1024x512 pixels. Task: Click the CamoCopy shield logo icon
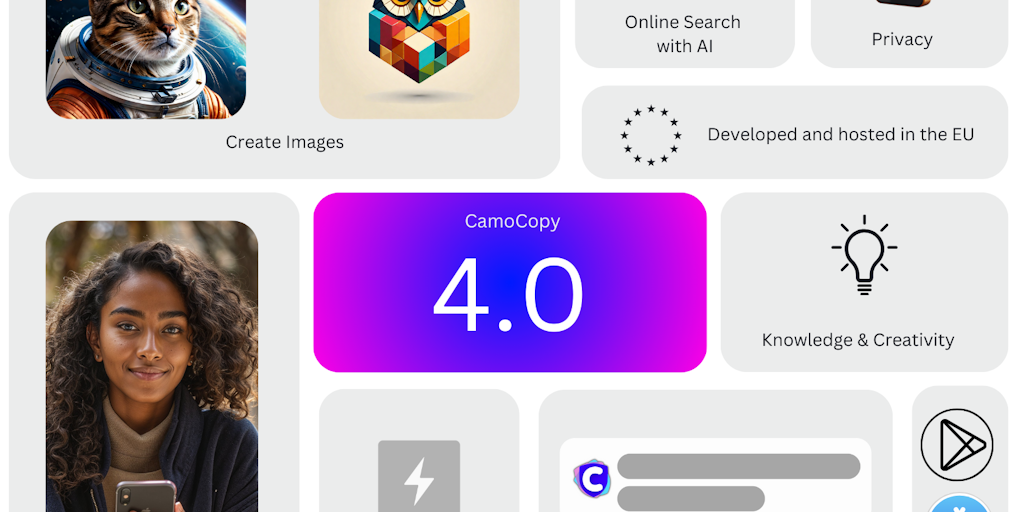(x=592, y=479)
